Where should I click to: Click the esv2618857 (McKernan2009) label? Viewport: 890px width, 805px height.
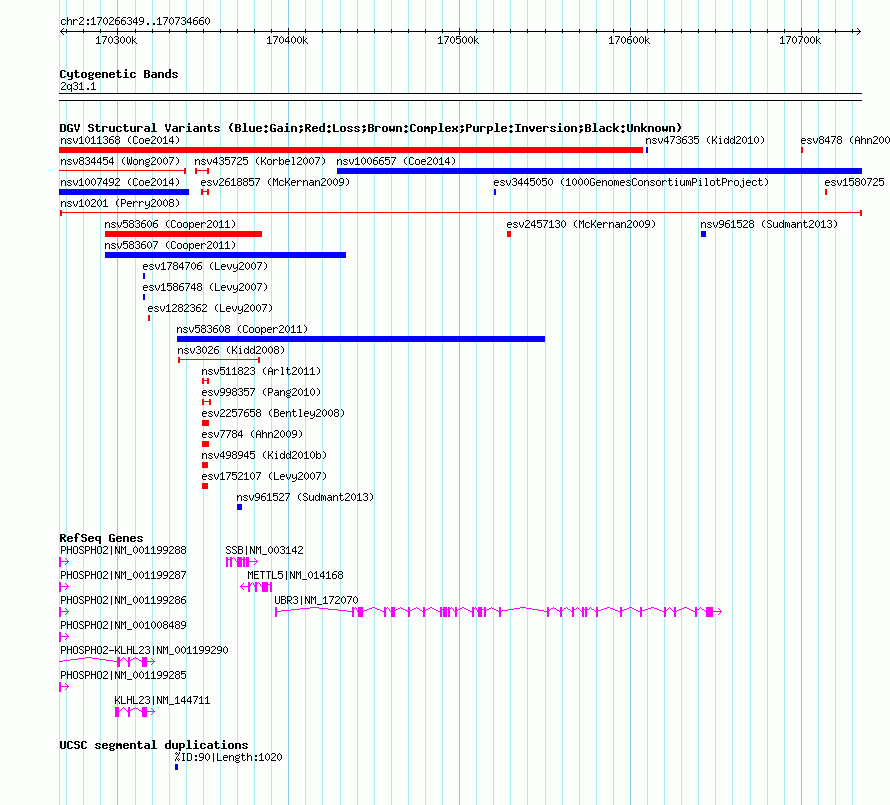pyautogui.click(x=275, y=182)
